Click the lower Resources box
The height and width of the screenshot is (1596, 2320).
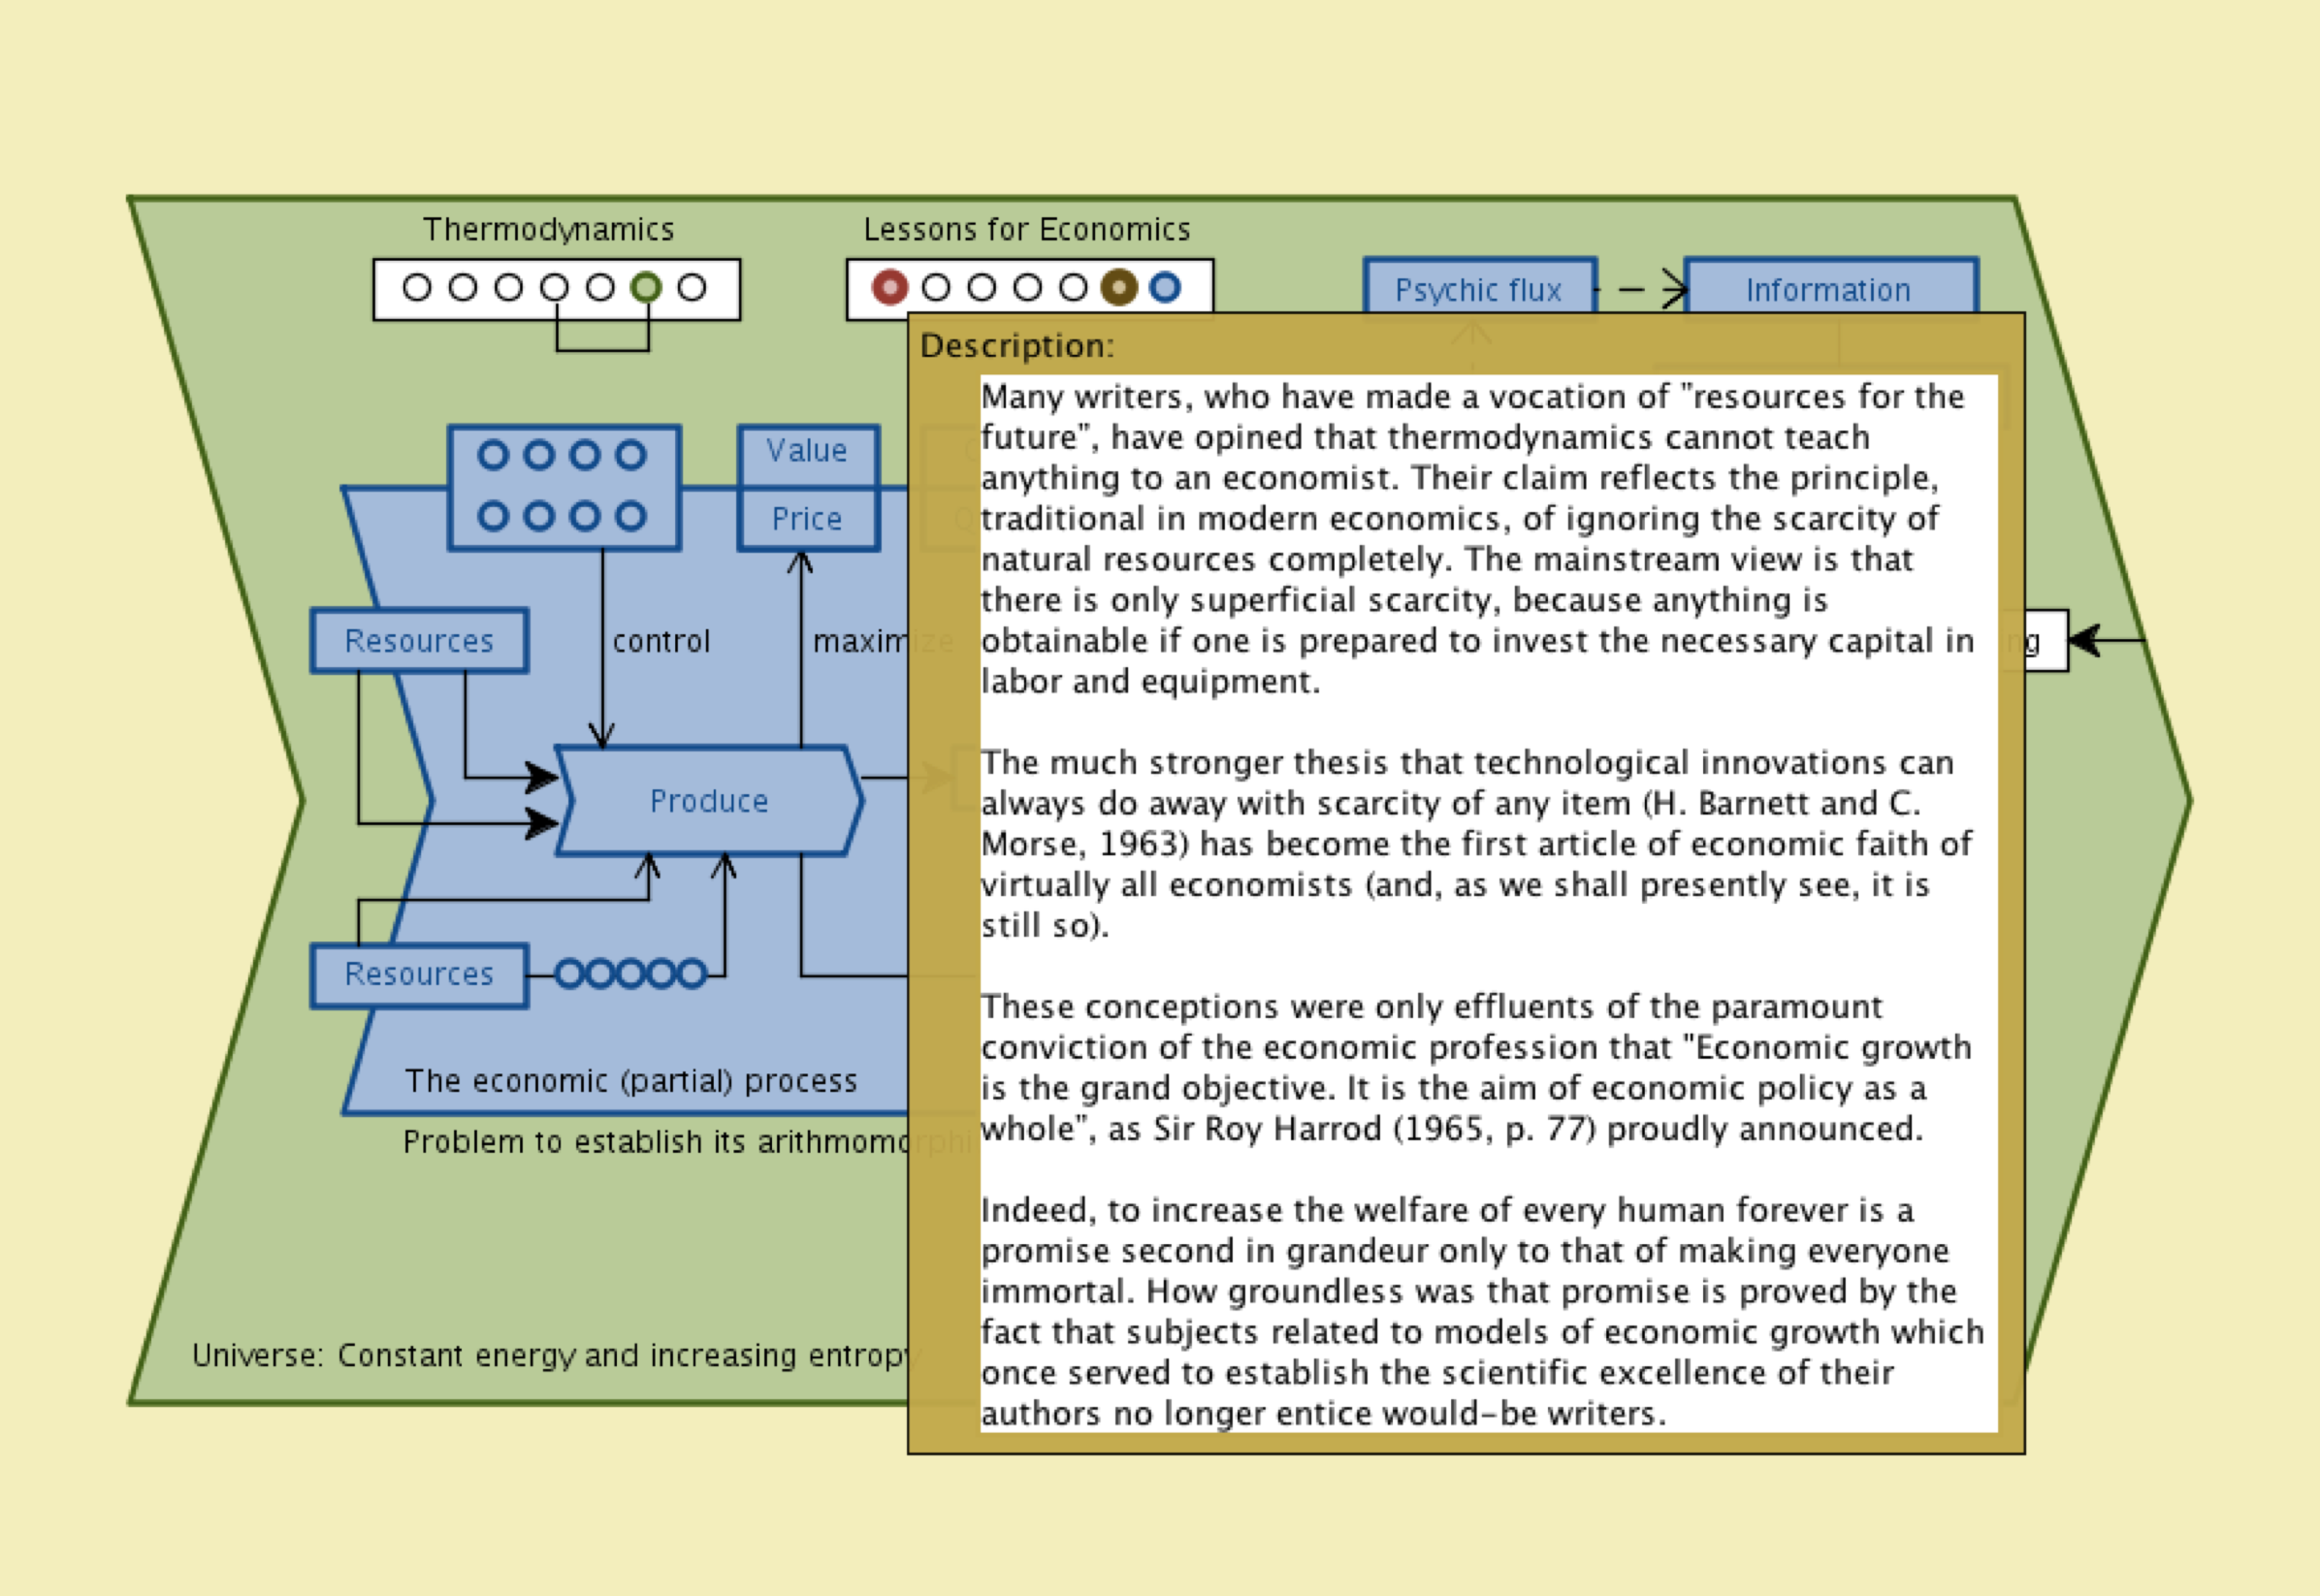(x=419, y=974)
